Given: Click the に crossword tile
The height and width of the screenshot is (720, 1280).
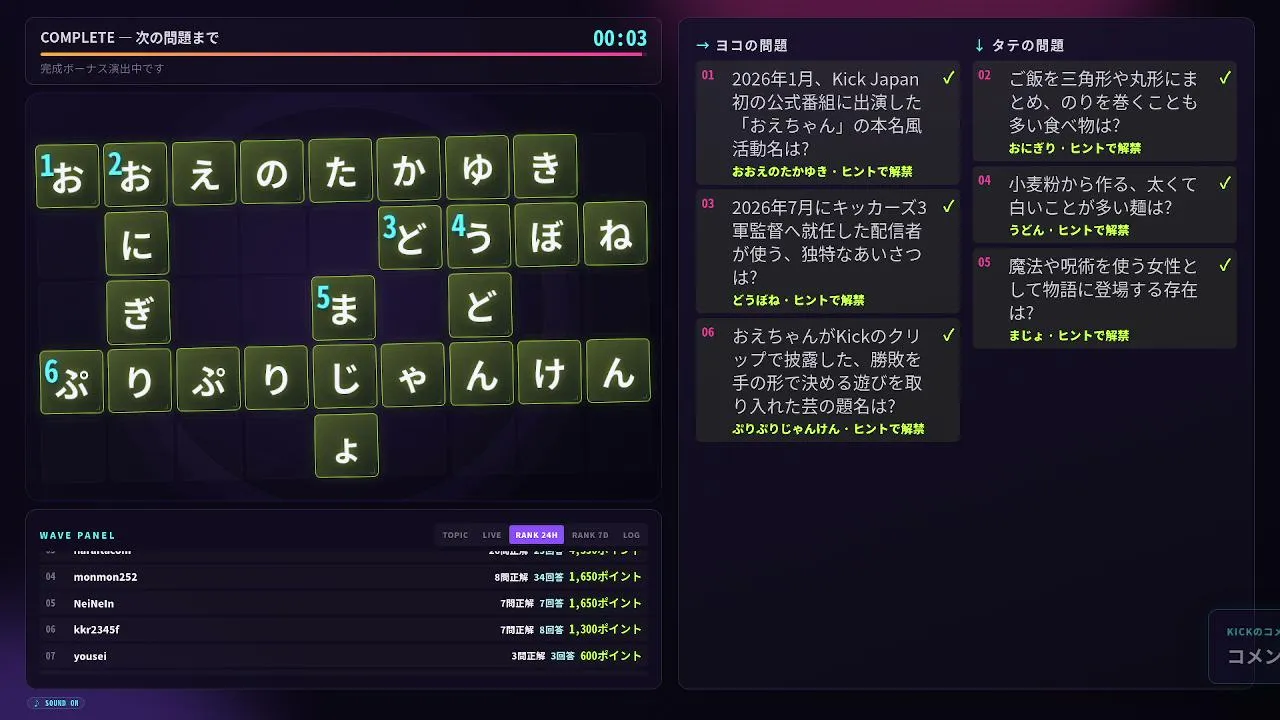Looking at the screenshot, I should coord(137,243).
